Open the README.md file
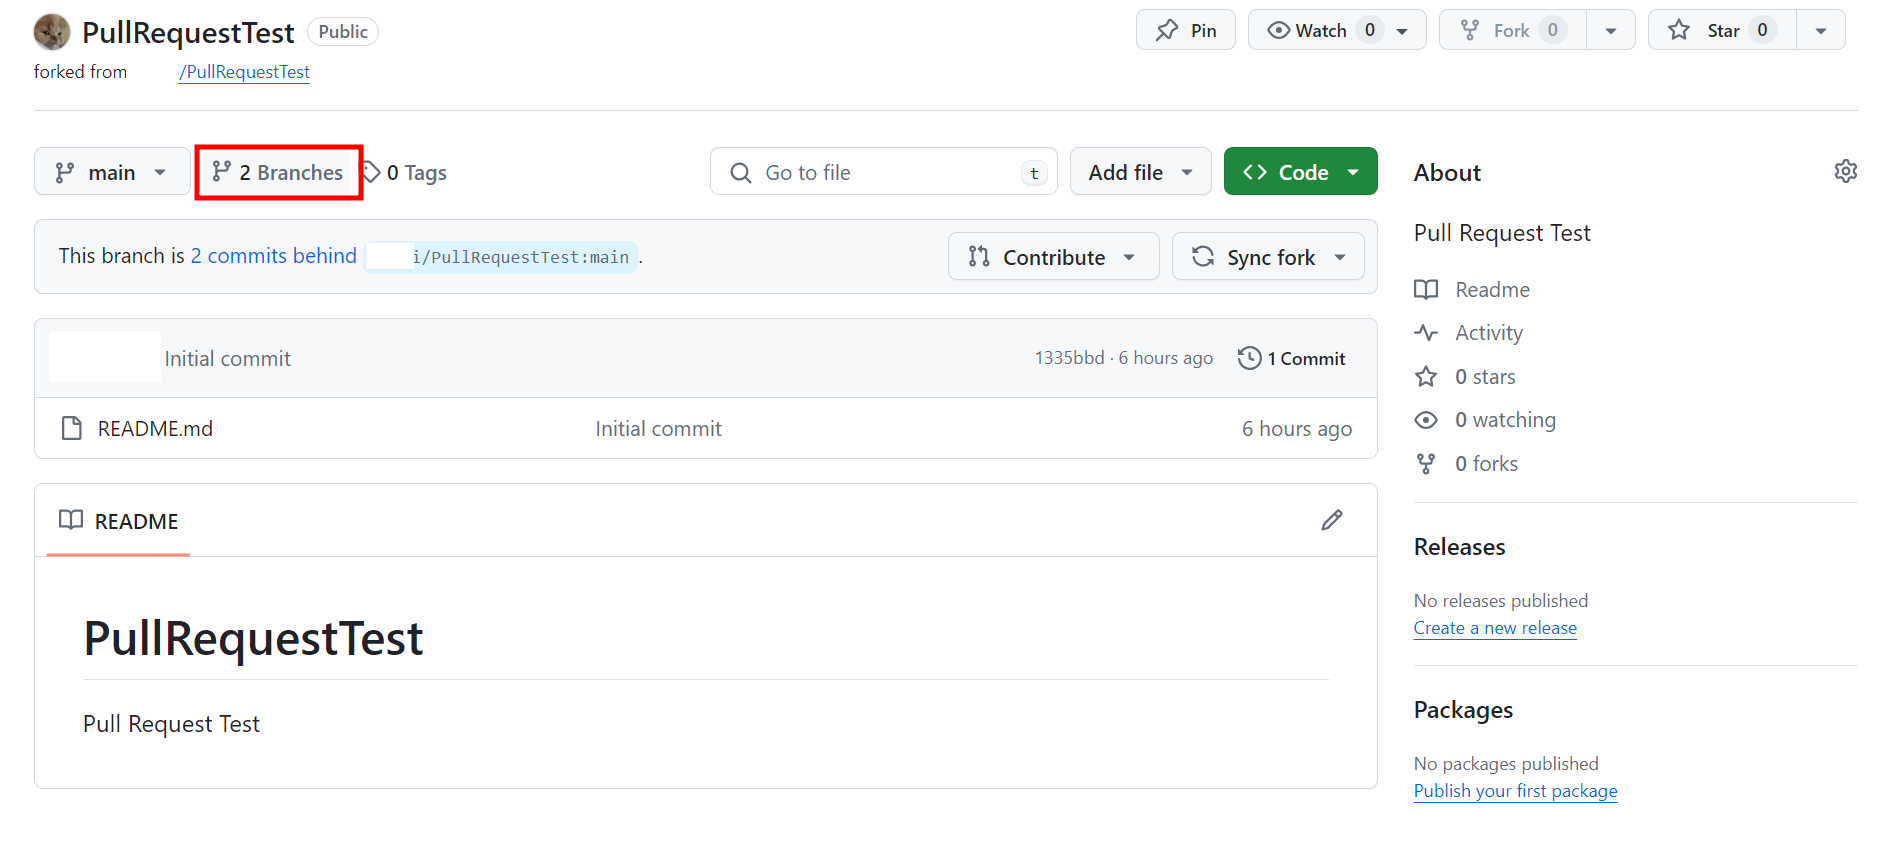Viewport: 1890px width, 850px height. point(155,428)
